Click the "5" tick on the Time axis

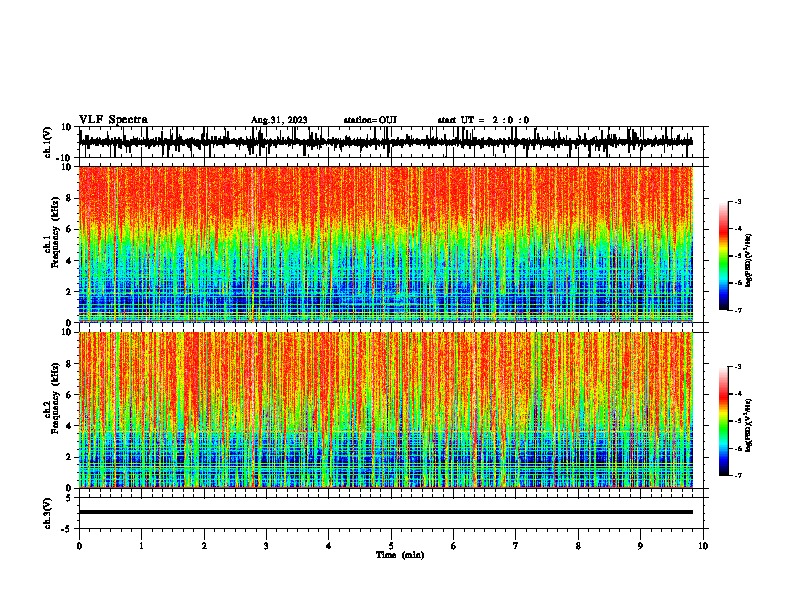point(391,546)
